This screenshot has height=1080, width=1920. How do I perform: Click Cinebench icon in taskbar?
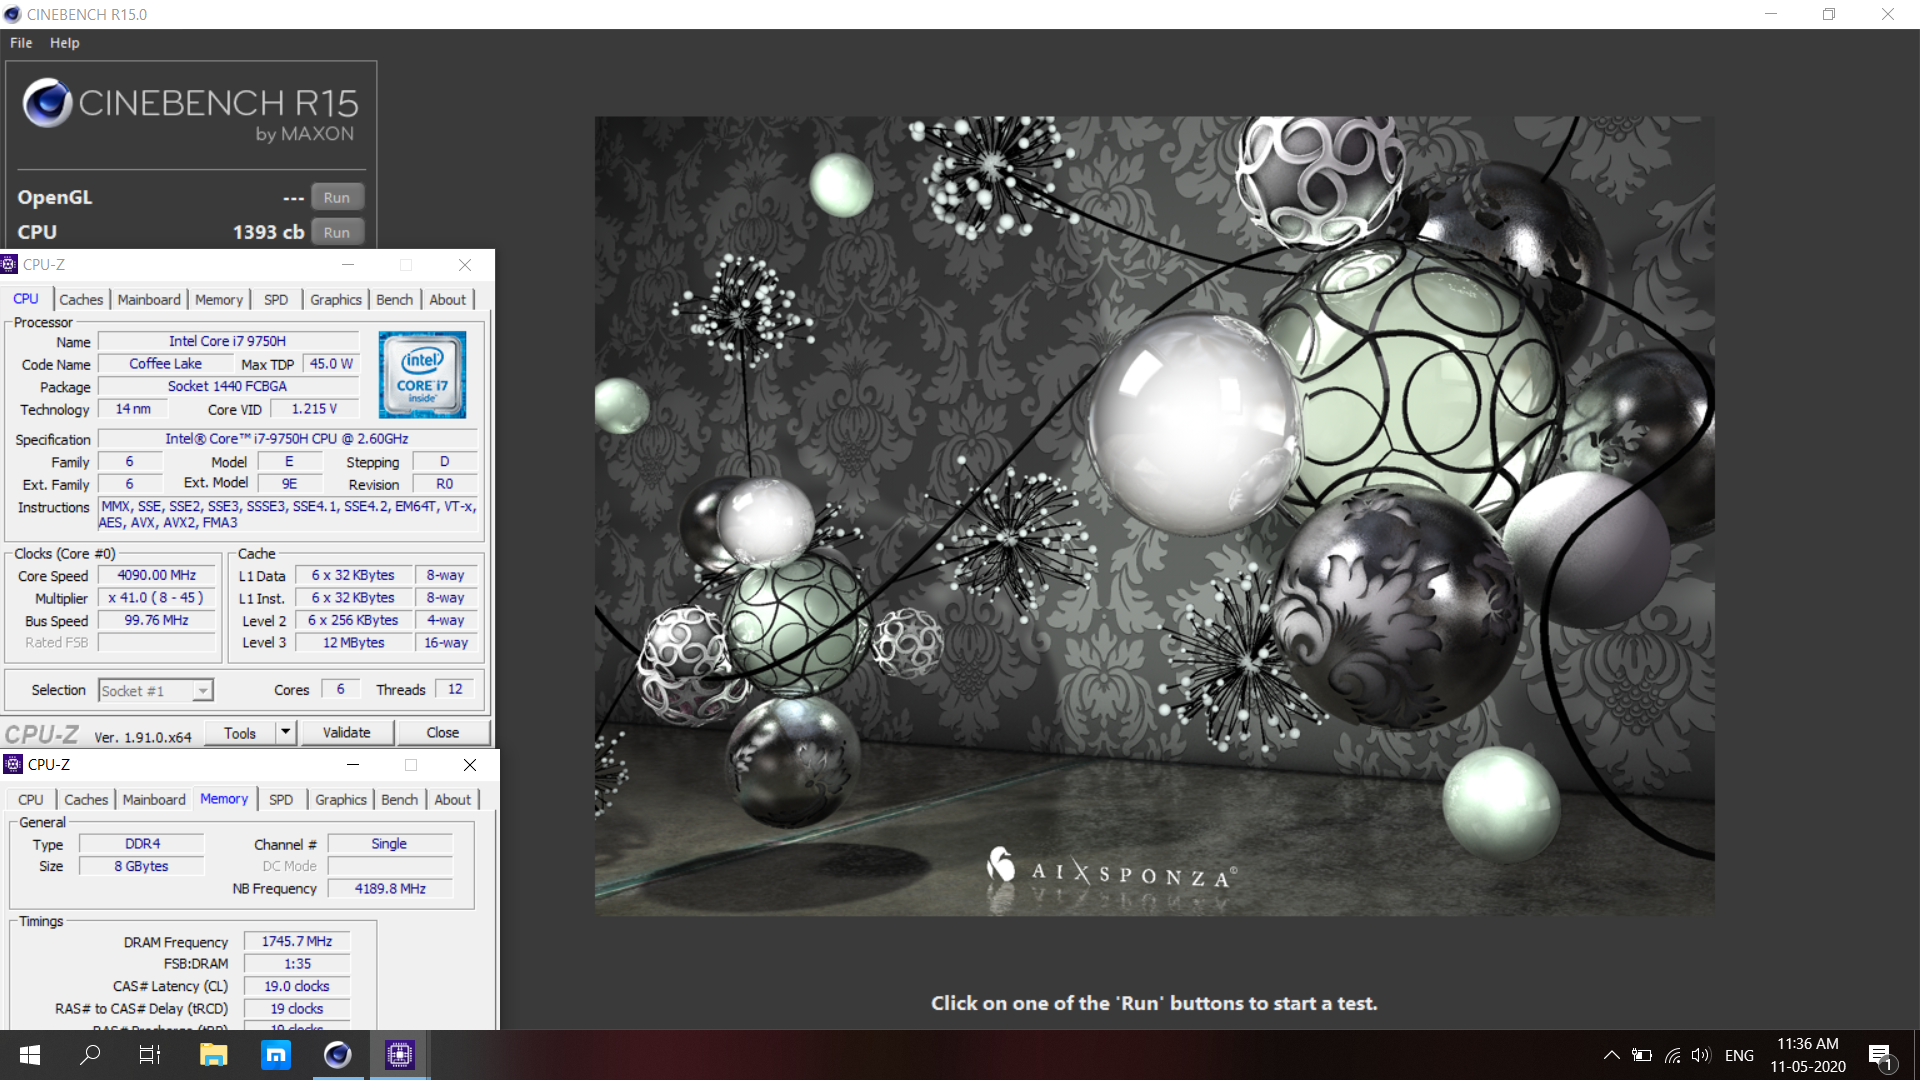[x=338, y=1055]
